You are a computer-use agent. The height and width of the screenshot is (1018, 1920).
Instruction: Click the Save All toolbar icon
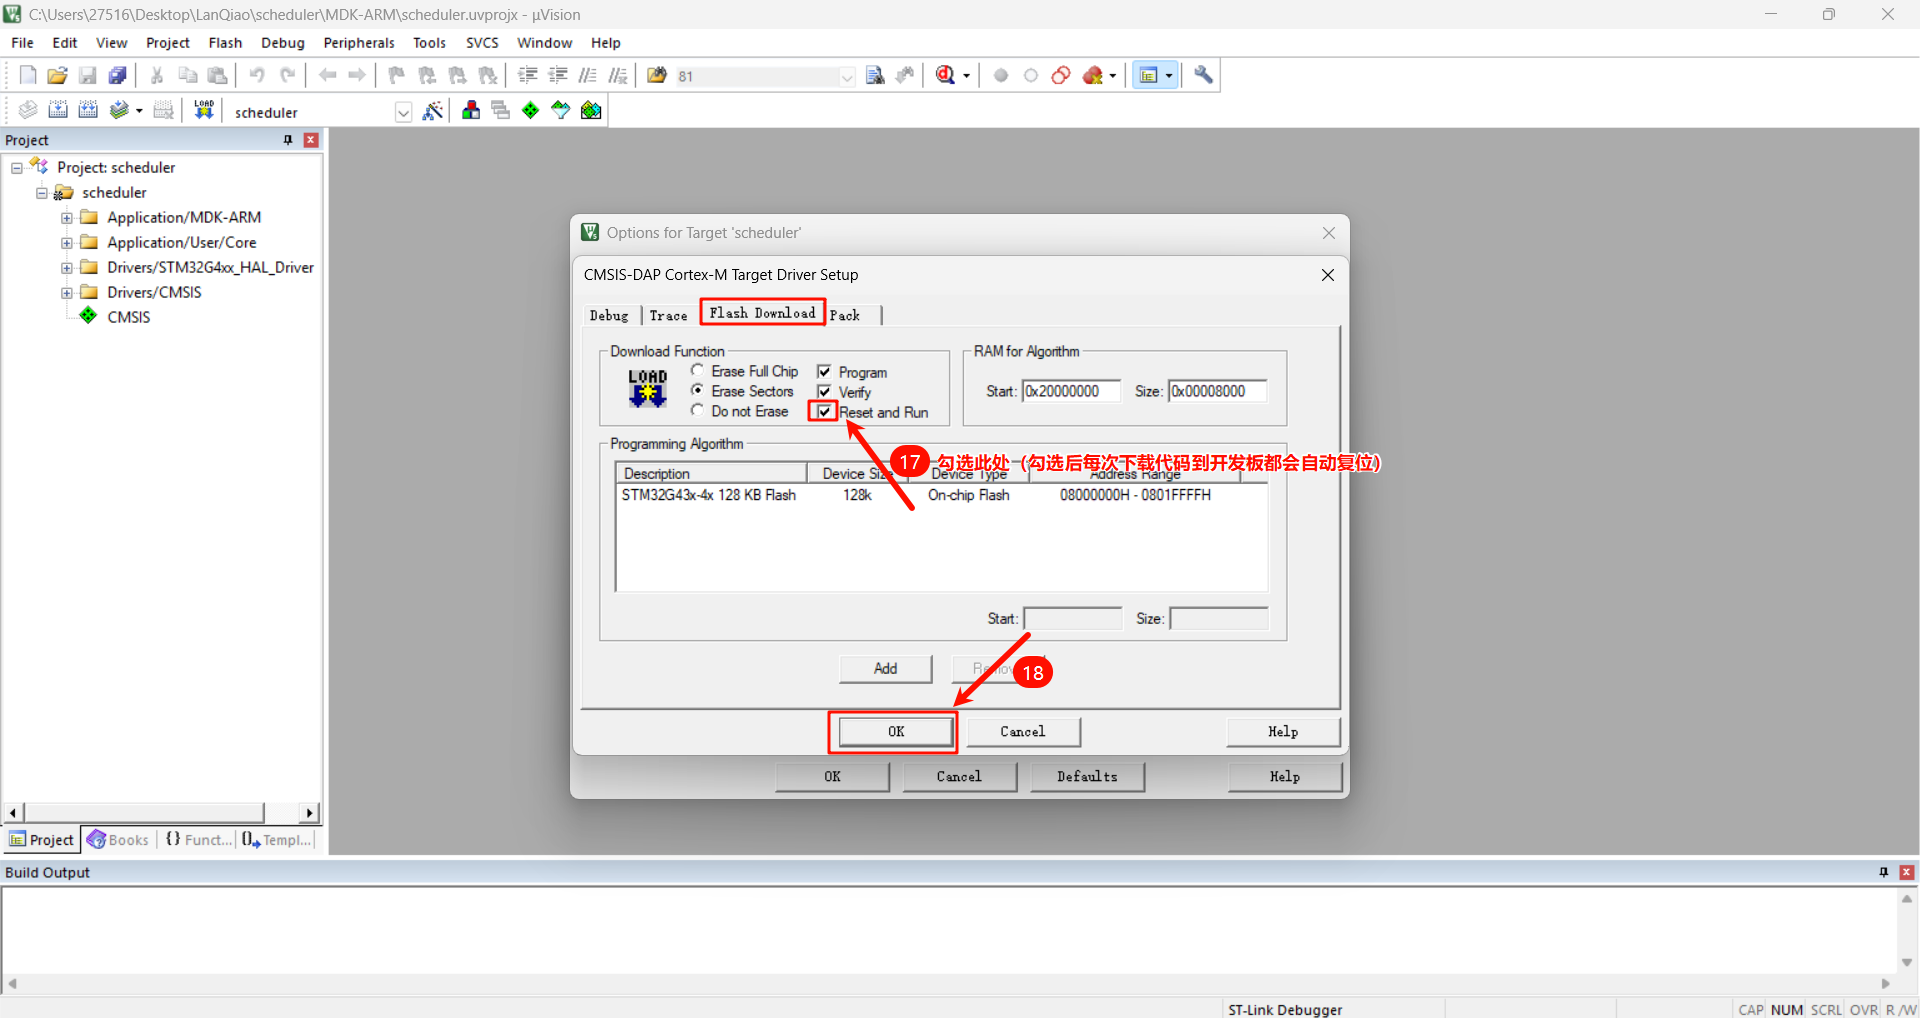pyautogui.click(x=118, y=76)
